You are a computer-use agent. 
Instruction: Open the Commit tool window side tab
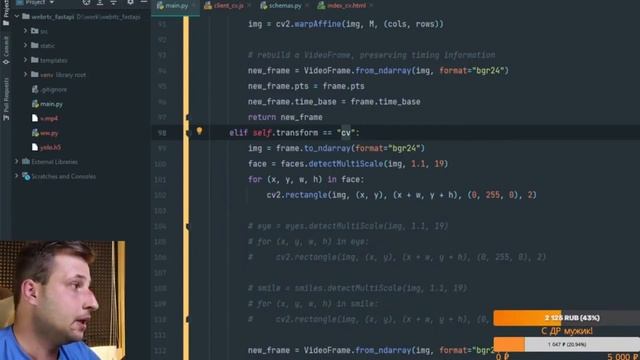click(5, 50)
